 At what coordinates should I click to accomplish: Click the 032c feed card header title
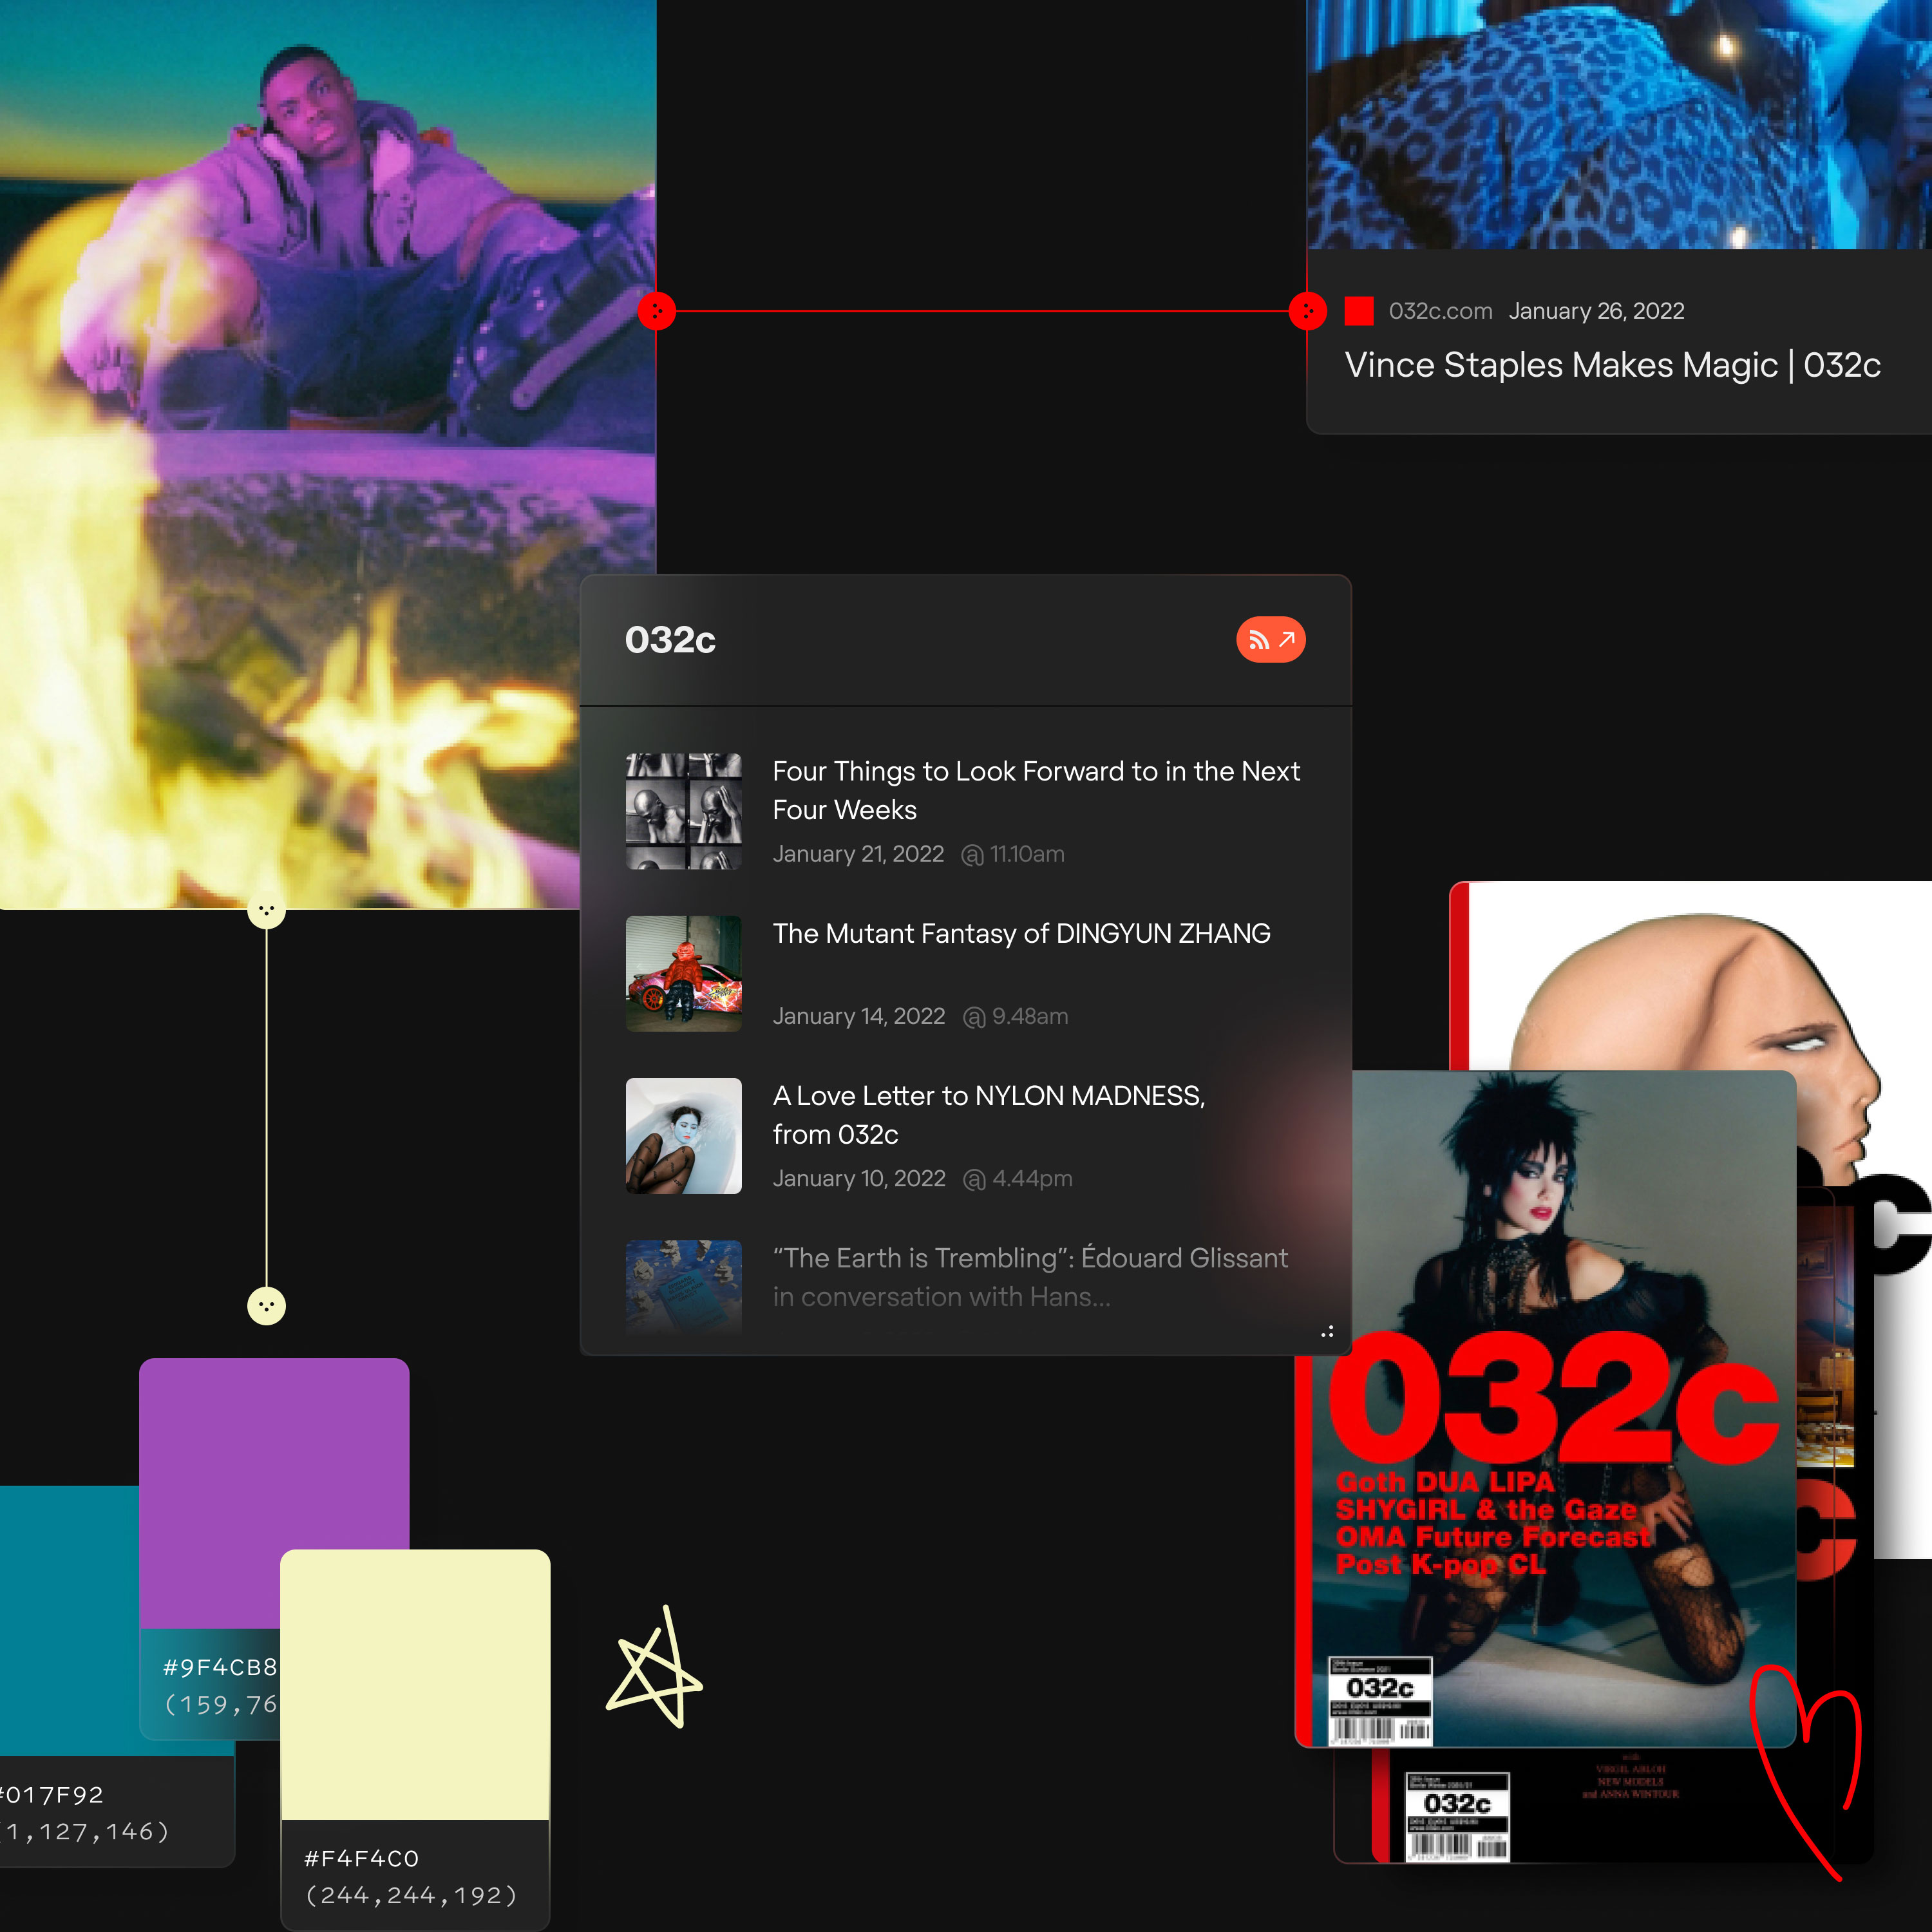pyautogui.click(x=670, y=640)
